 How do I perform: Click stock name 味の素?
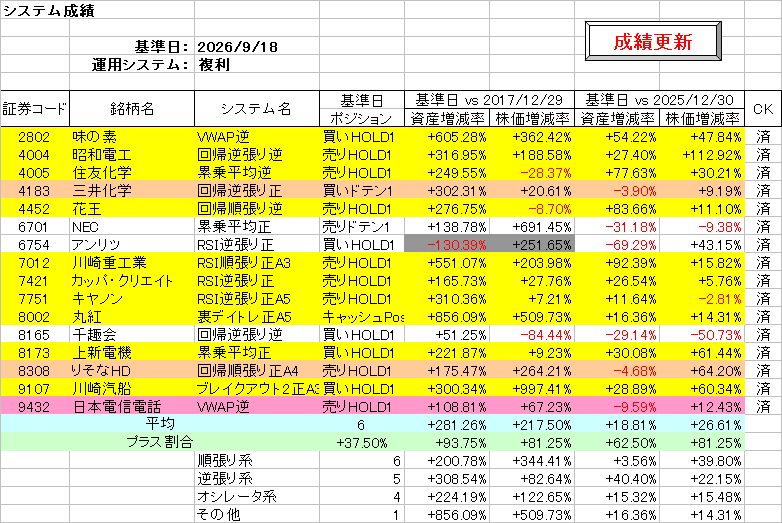[94, 137]
